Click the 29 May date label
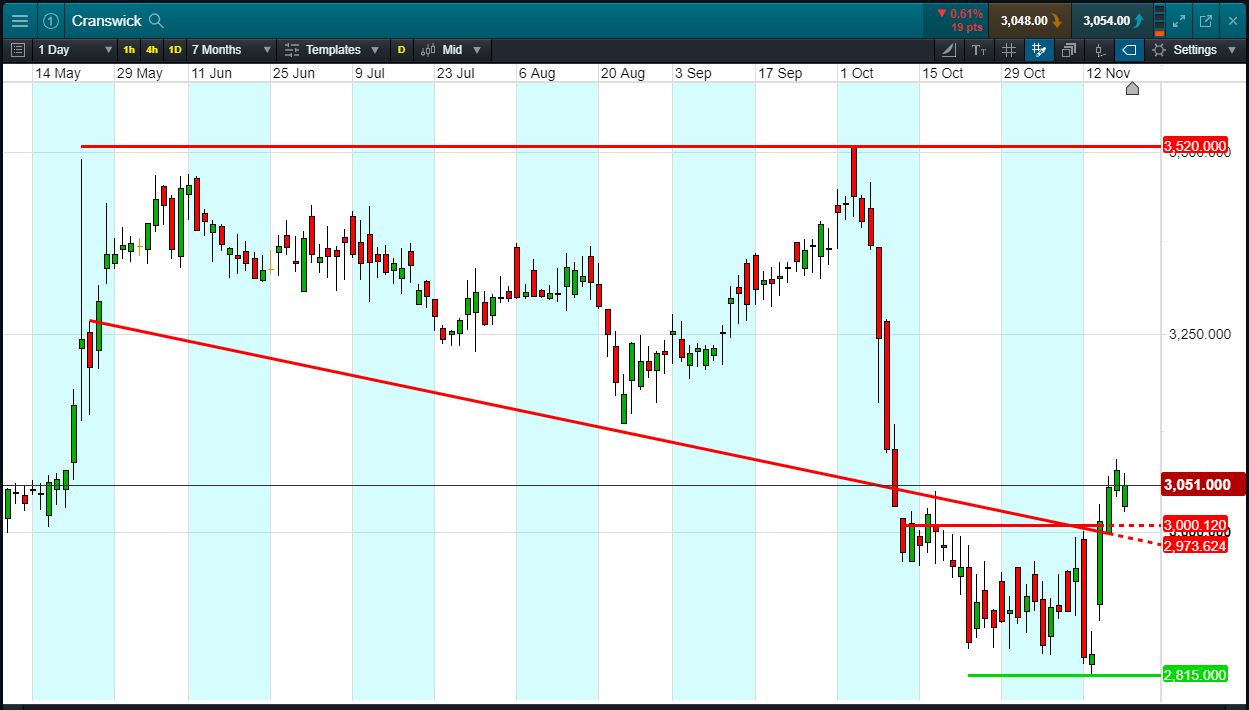Screen dimensions: 1249x710 click(140, 73)
